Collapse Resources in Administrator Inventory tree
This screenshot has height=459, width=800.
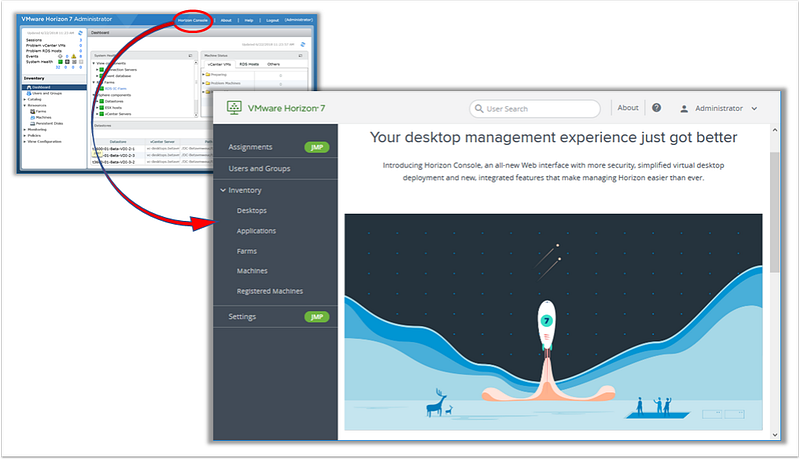(24, 105)
